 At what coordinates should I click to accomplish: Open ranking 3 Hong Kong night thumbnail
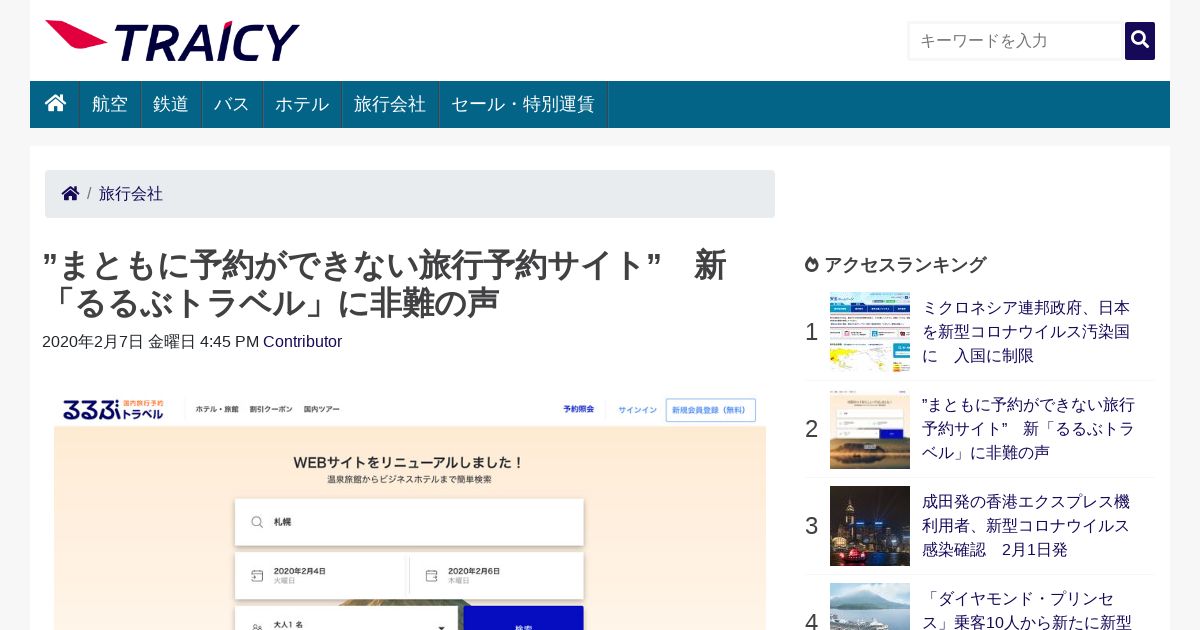tap(870, 526)
